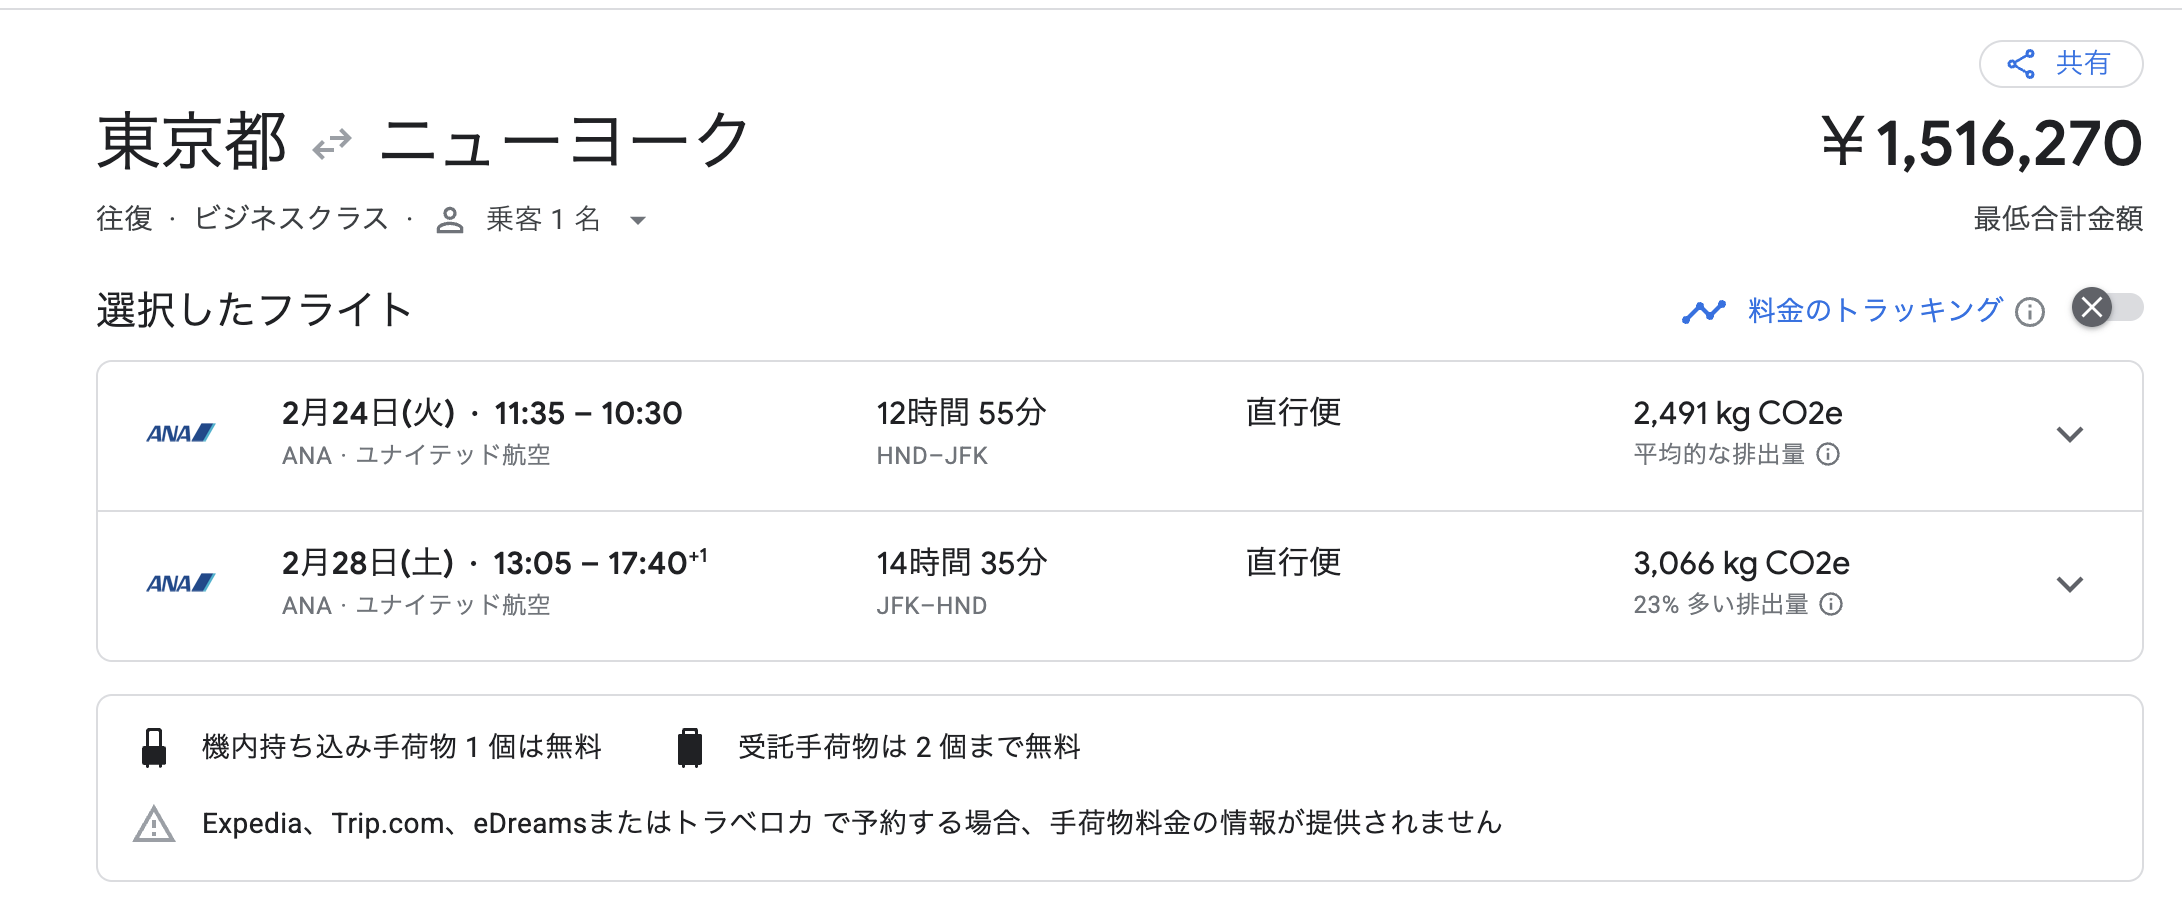2182x906 pixels.
Task: Click the price tracking graph icon
Action: pyautogui.click(x=1703, y=310)
